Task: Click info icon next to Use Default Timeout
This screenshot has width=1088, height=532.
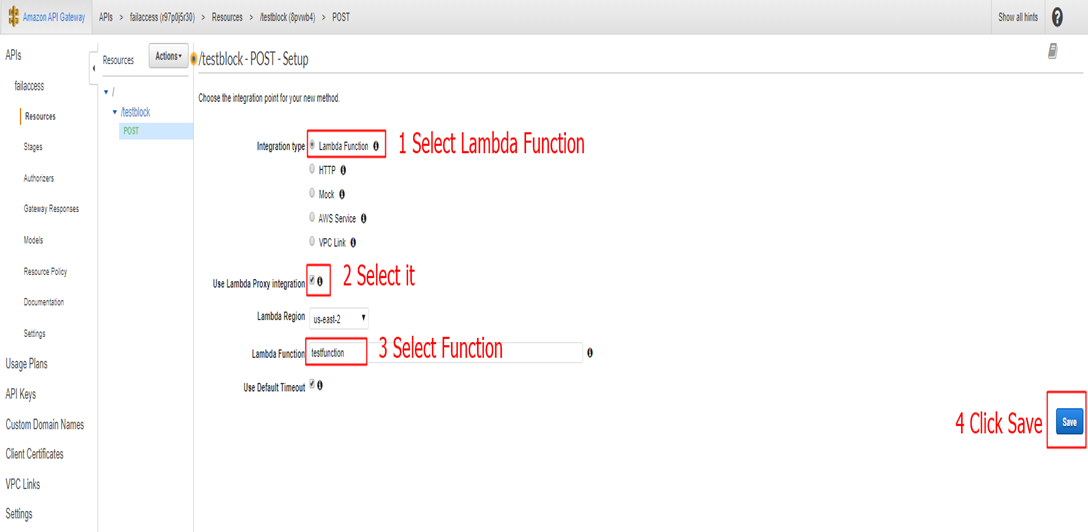Action: [321, 386]
